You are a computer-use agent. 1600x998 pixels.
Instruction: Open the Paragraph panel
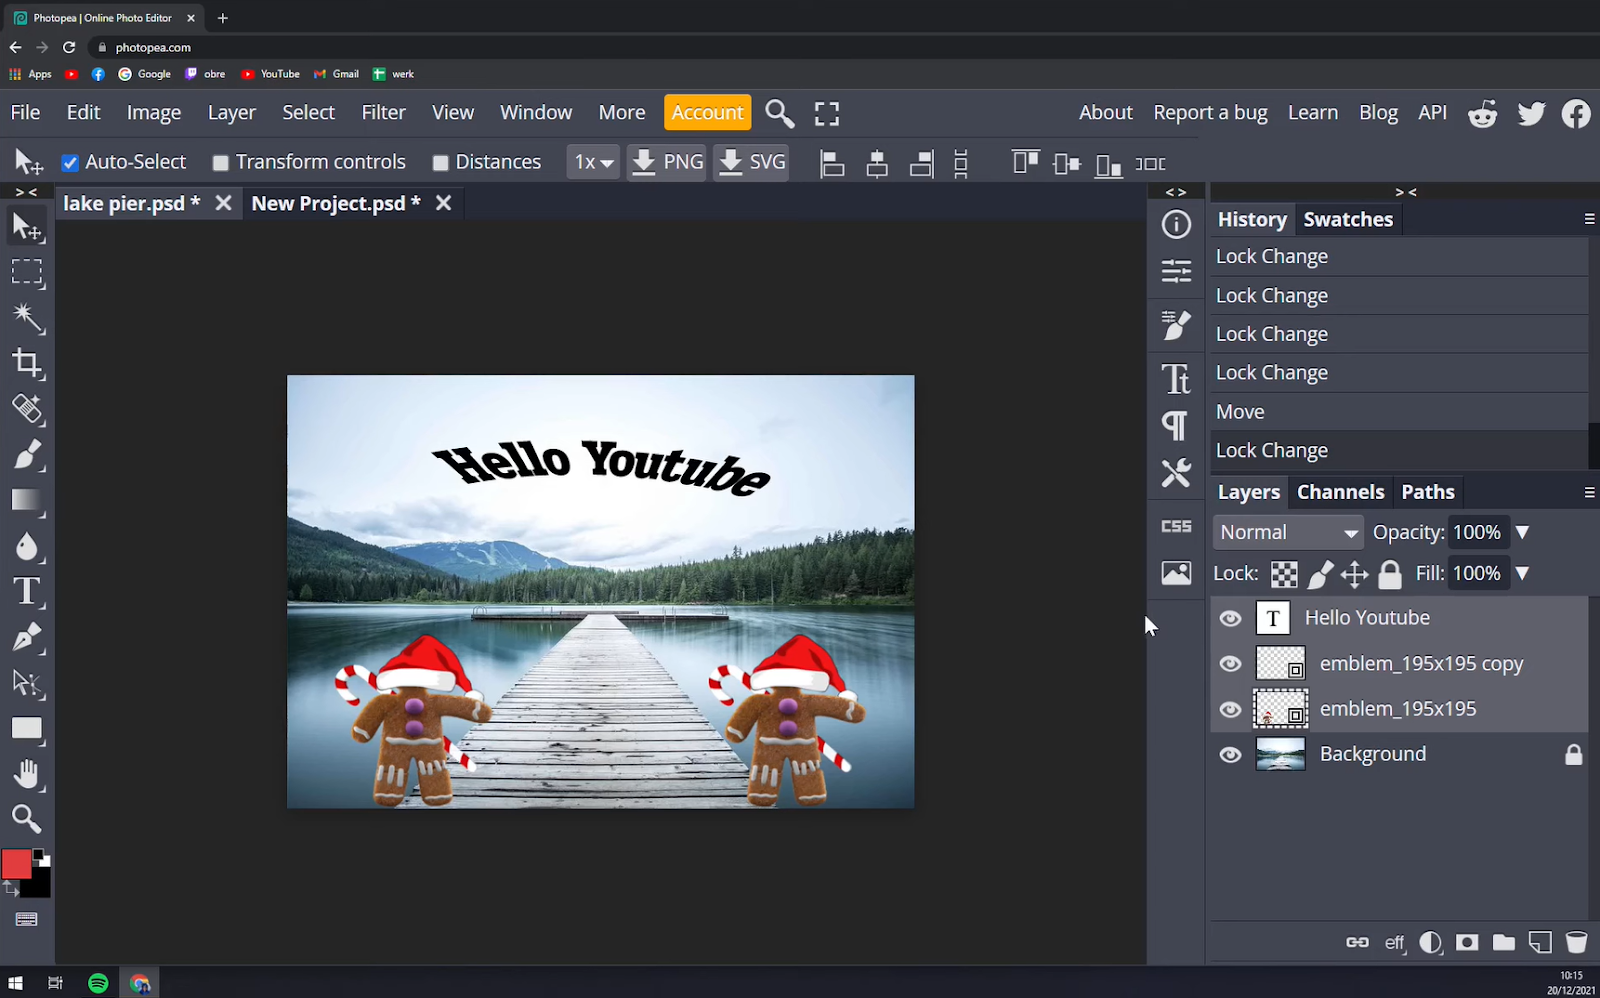[x=1175, y=425]
